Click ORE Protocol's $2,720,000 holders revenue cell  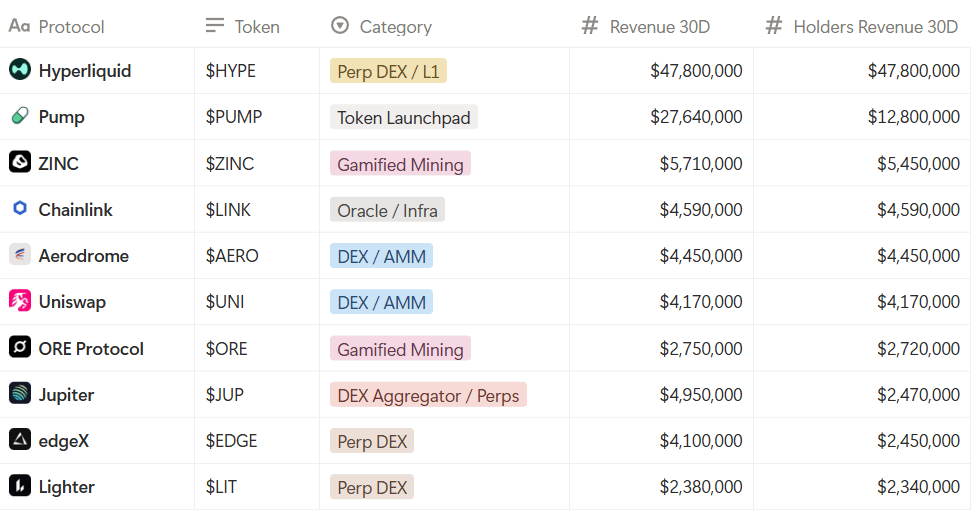point(862,348)
